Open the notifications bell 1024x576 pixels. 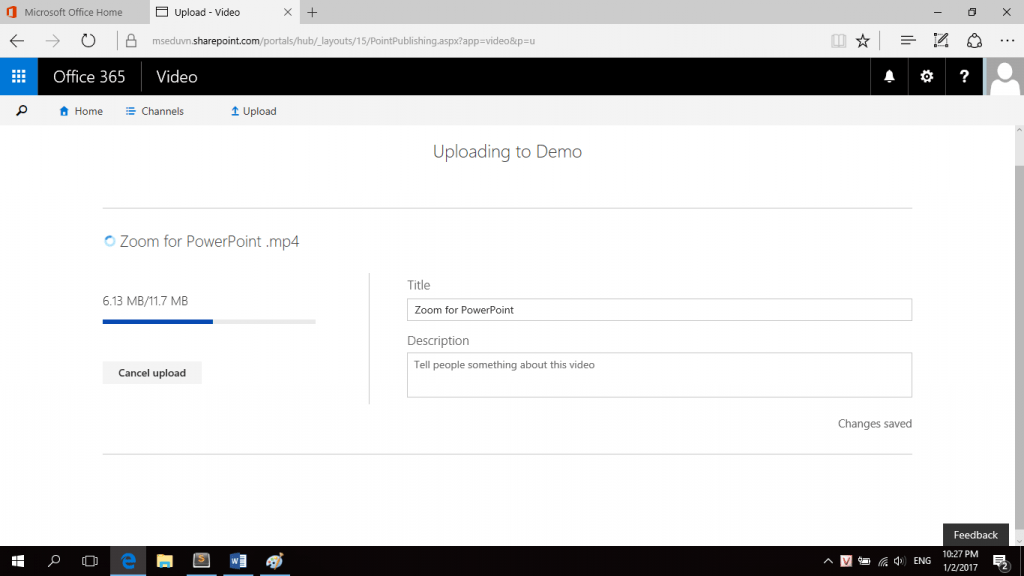click(x=889, y=76)
